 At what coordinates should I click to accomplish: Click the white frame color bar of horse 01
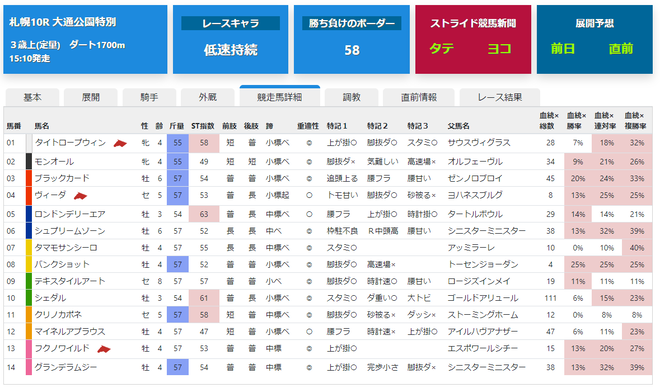point(29,143)
